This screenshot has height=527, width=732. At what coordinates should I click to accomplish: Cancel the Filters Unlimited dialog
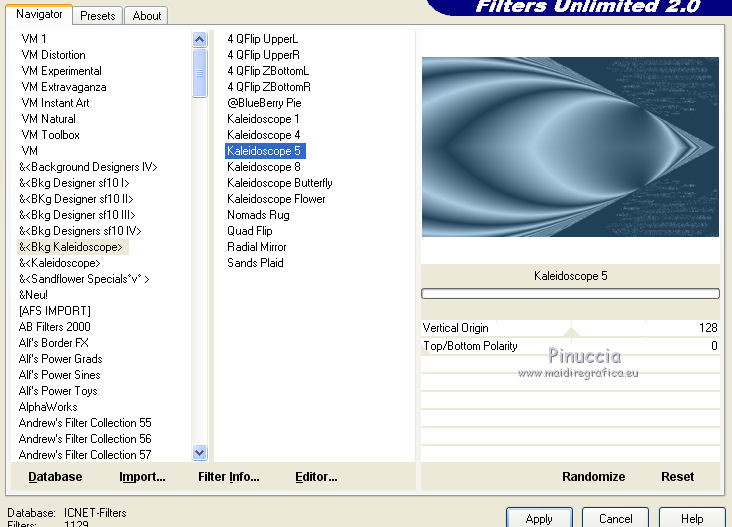615,518
